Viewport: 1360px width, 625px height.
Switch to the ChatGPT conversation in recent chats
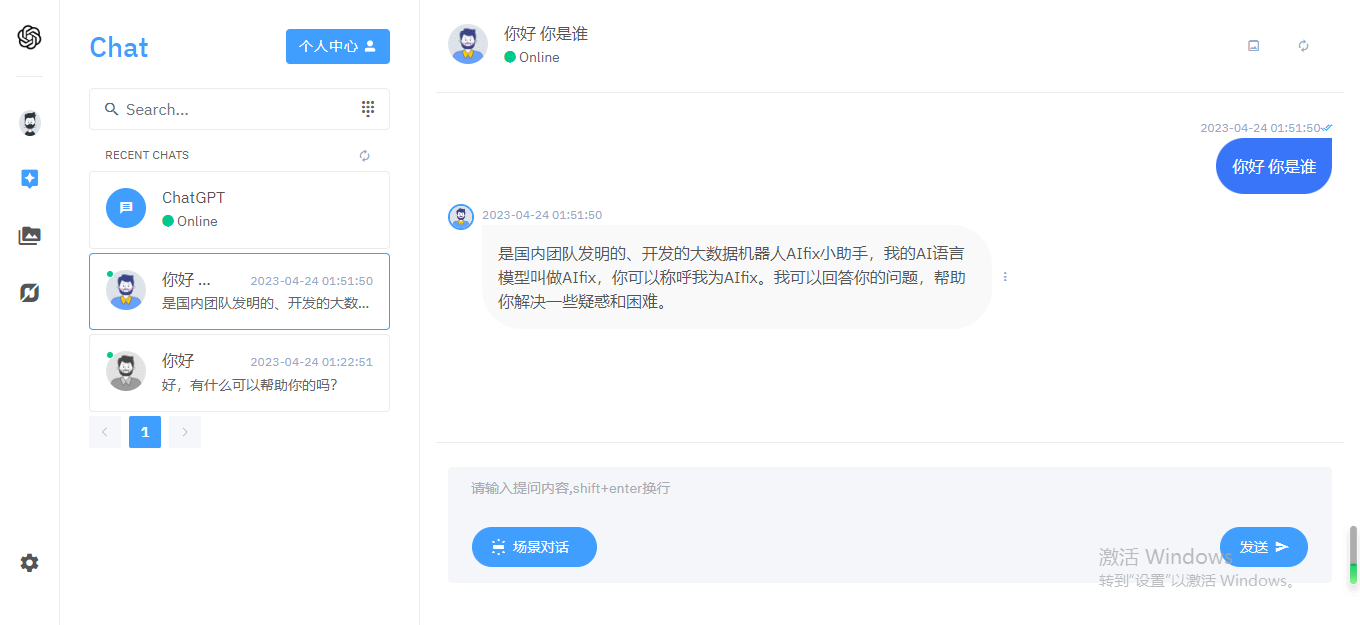pos(239,208)
